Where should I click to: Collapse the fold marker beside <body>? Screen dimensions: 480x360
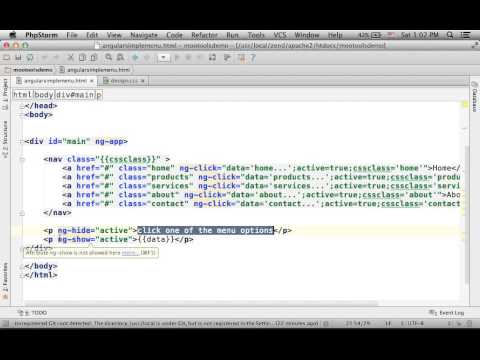pos(22,115)
